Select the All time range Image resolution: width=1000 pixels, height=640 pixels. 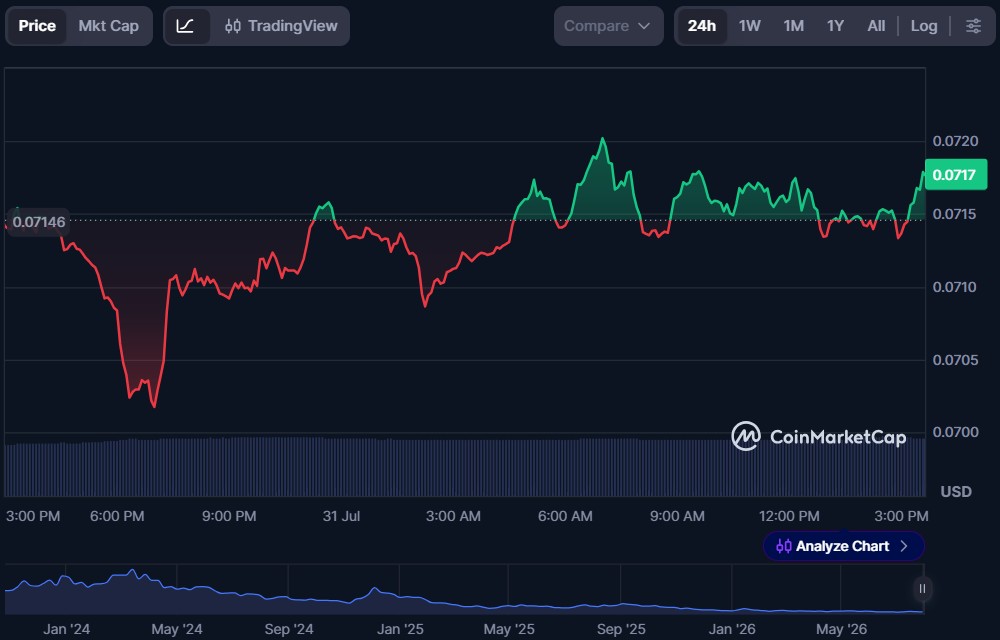[876, 26]
